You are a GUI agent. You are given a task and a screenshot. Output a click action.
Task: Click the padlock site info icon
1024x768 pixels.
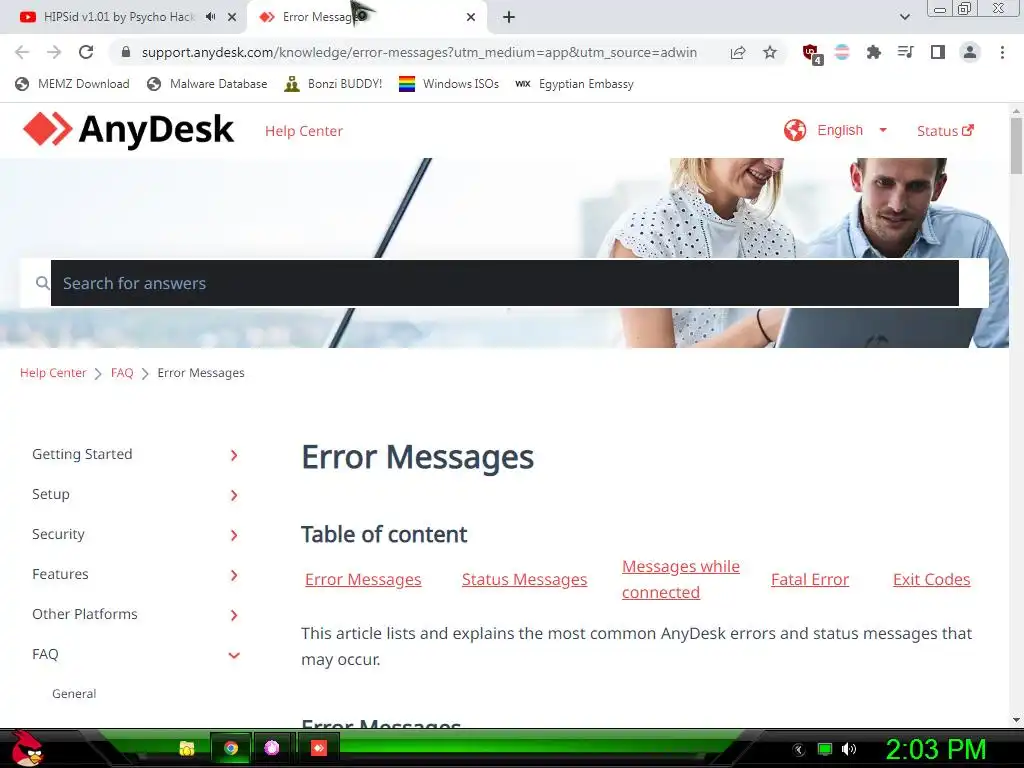click(126, 52)
